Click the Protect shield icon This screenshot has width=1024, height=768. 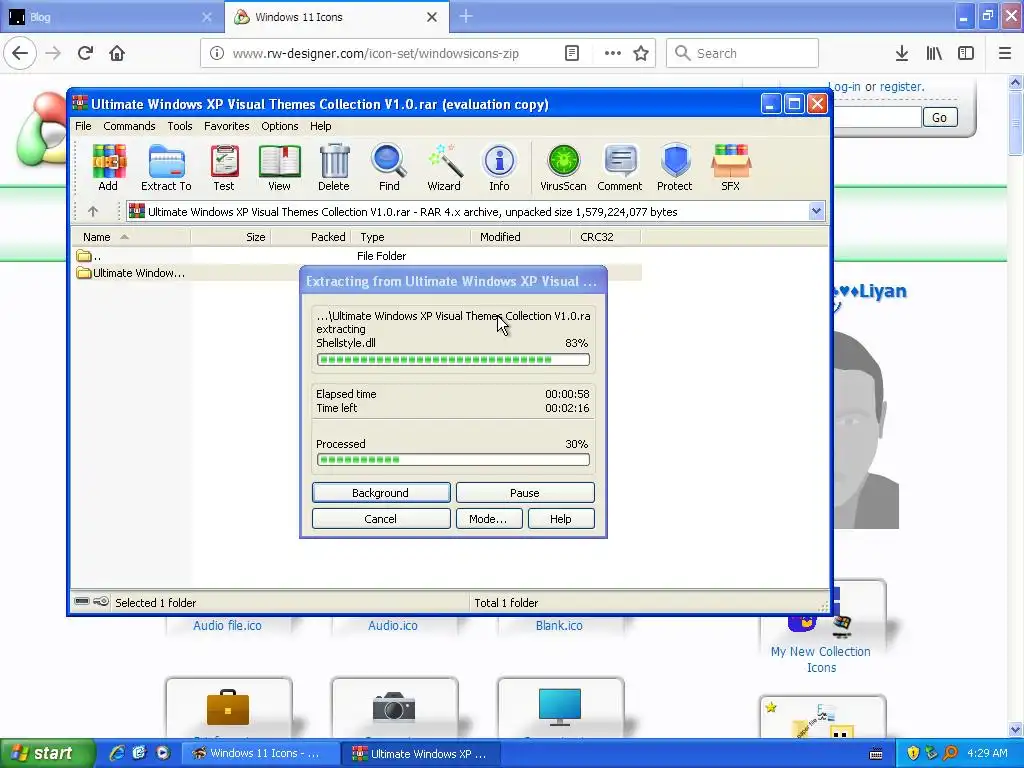(675, 168)
